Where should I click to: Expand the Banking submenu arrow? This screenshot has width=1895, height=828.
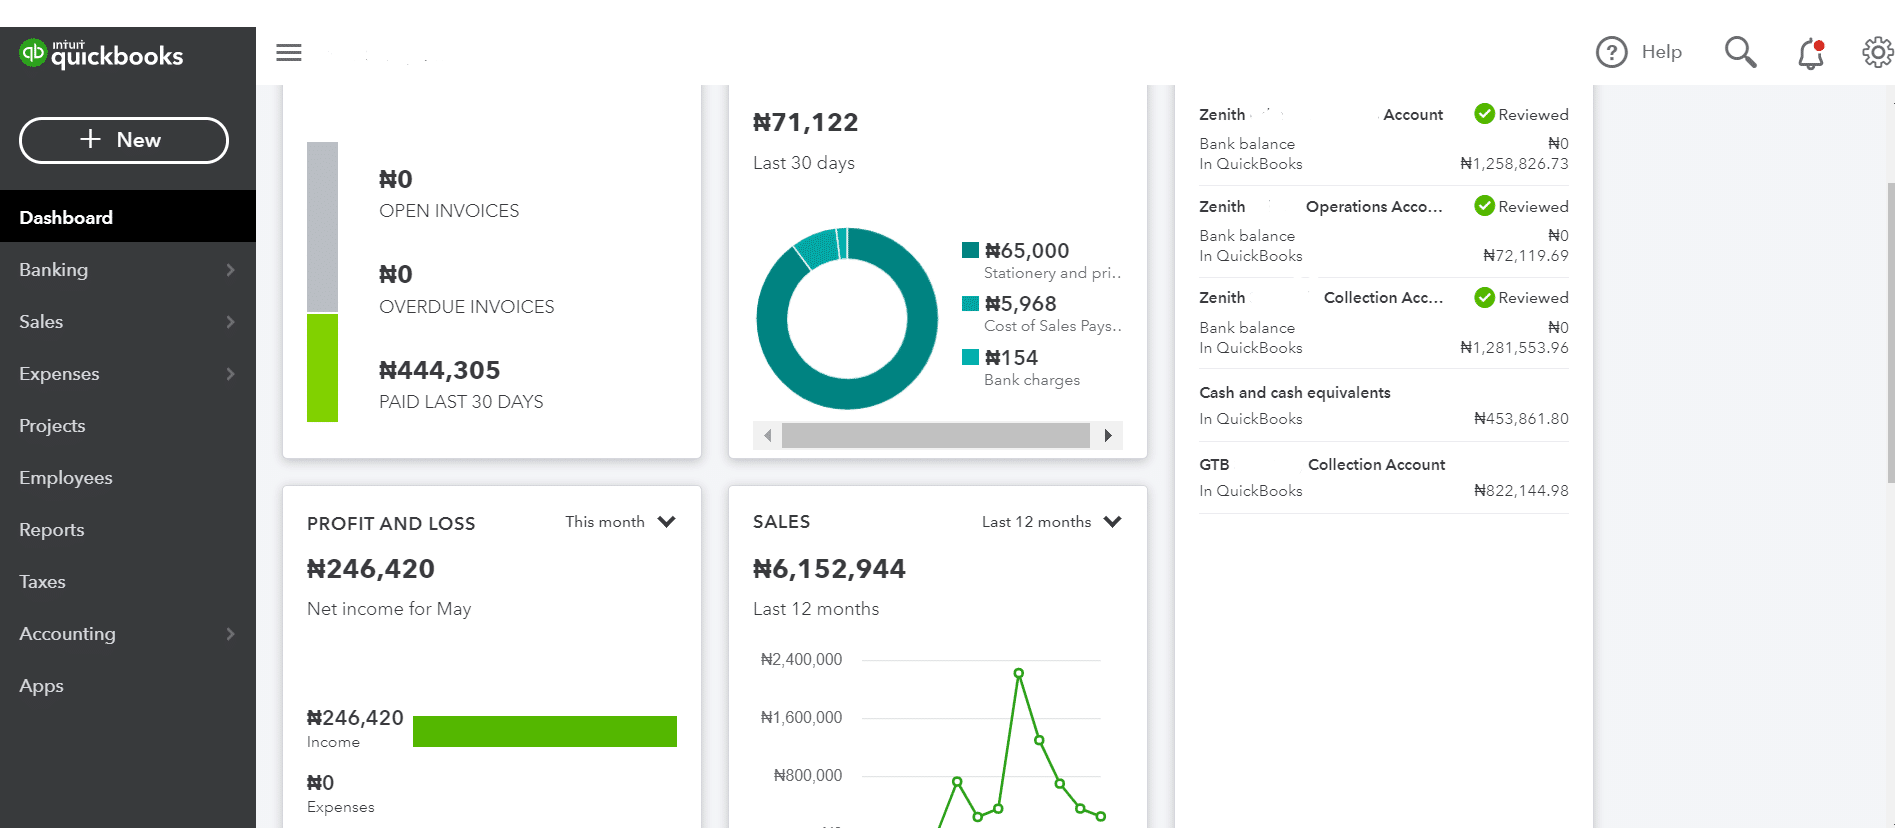click(230, 270)
